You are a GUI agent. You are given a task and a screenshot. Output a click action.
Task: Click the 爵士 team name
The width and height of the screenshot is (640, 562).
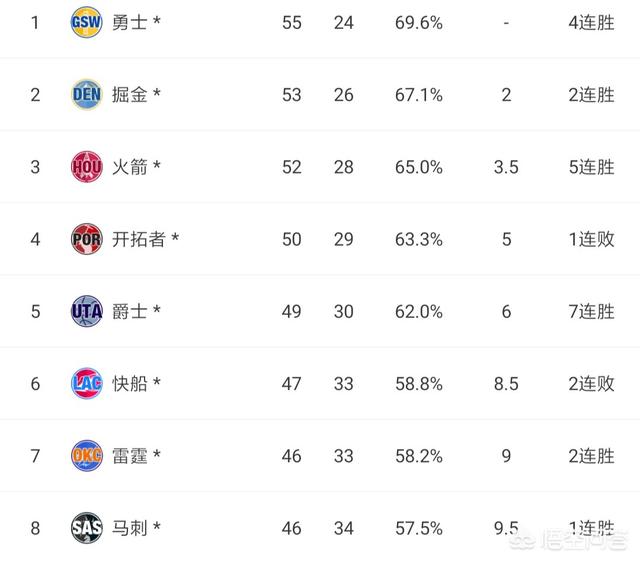(x=130, y=311)
